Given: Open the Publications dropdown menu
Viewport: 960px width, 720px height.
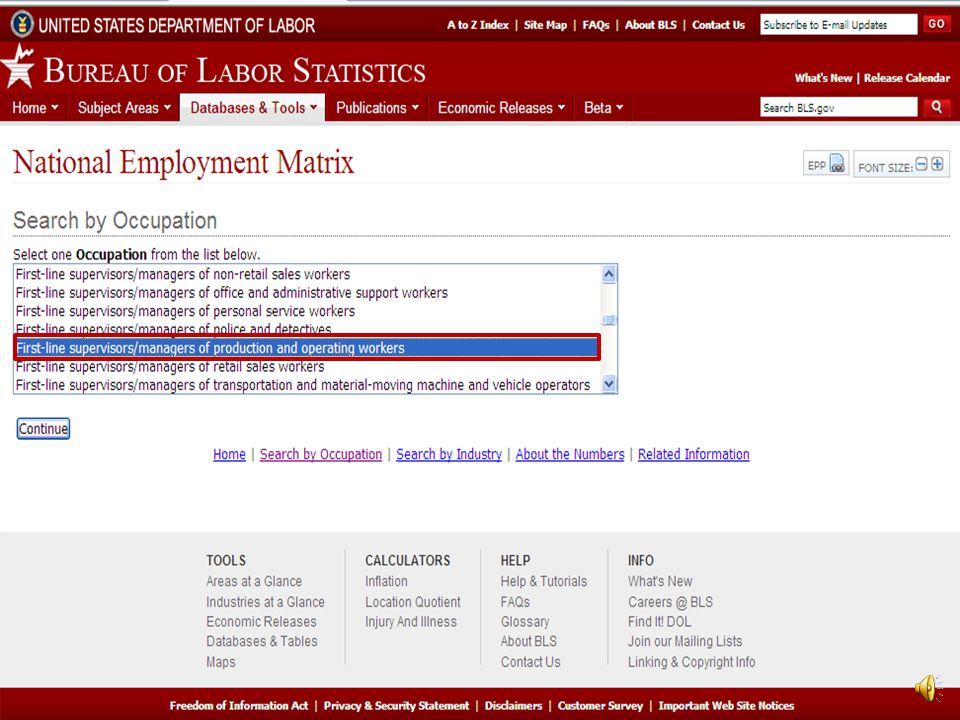Looking at the screenshot, I should coord(377,108).
